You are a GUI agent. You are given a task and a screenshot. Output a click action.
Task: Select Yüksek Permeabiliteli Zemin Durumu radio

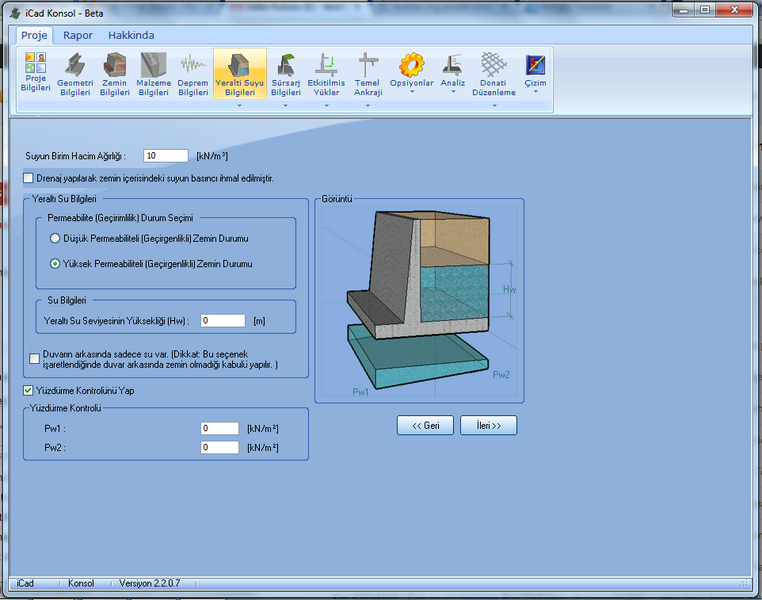pyautogui.click(x=55, y=264)
